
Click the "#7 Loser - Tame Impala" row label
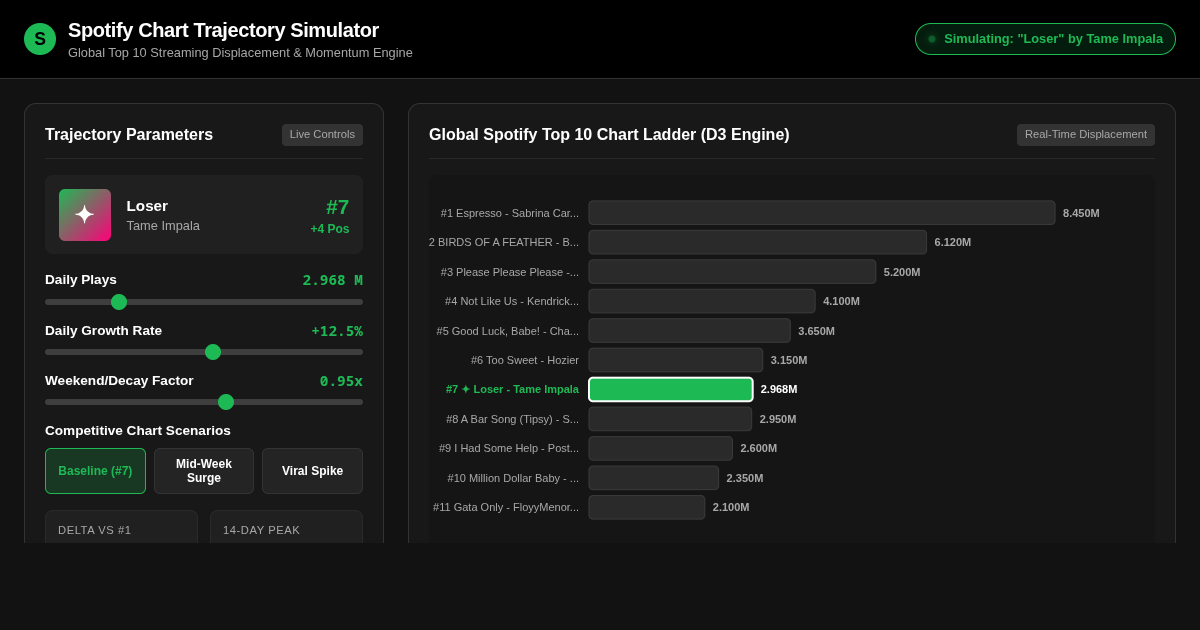[512, 389]
